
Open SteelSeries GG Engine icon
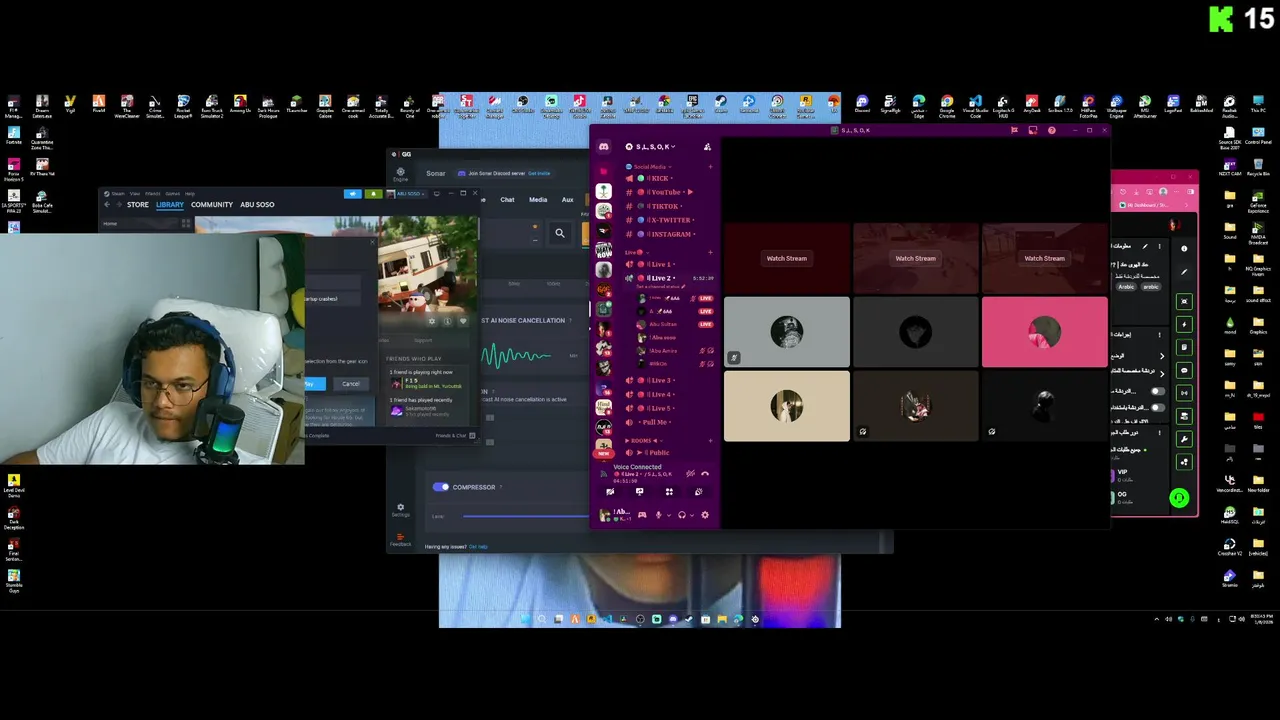coord(400,174)
